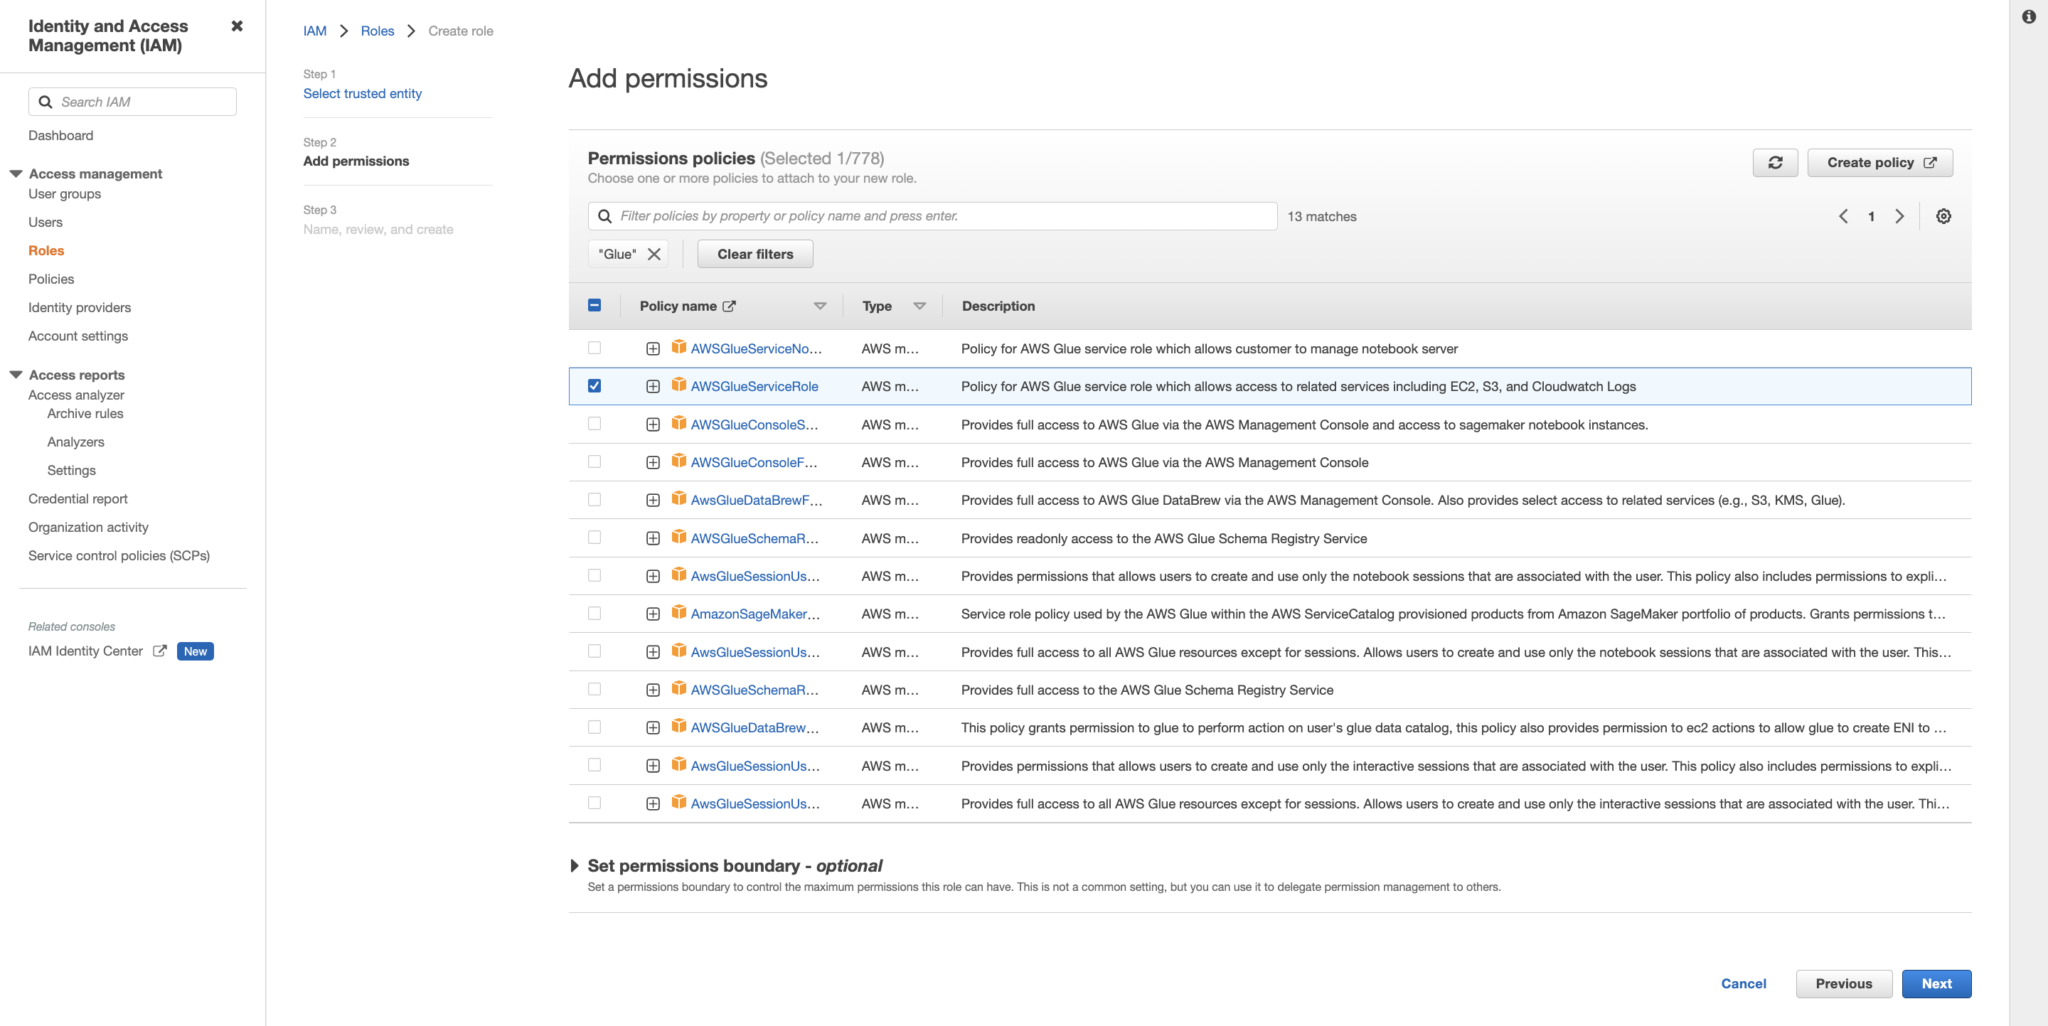
Task: Open the Policy name sort dropdown
Action: click(x=820, y=305)
